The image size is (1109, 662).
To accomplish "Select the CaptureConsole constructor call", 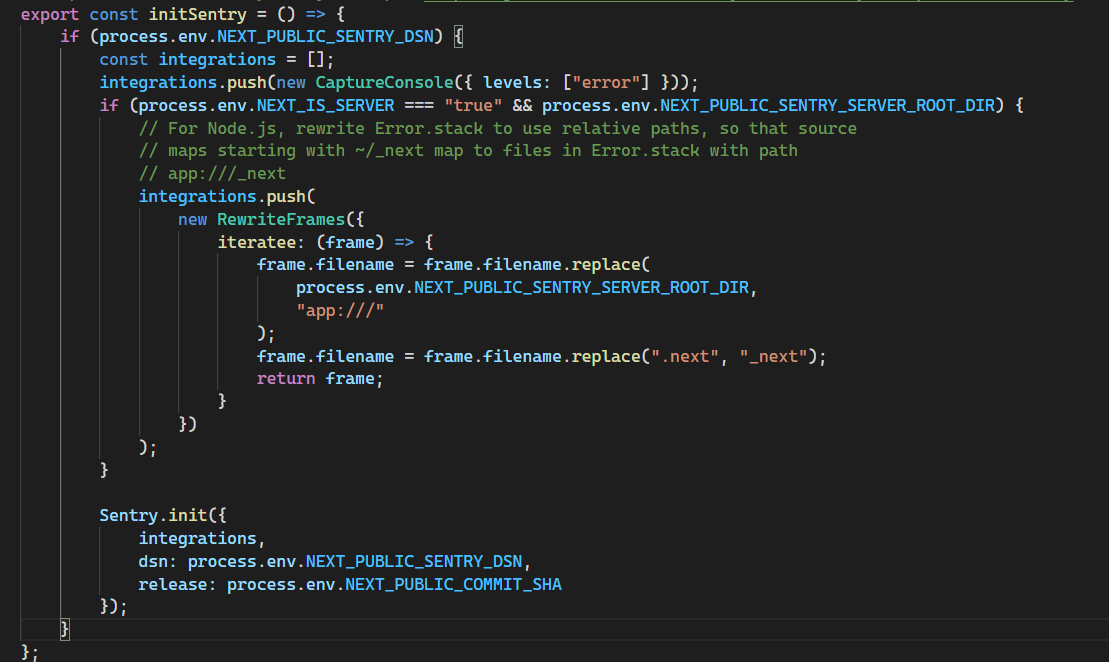I will pyautogui.click(x=384, y=82).
